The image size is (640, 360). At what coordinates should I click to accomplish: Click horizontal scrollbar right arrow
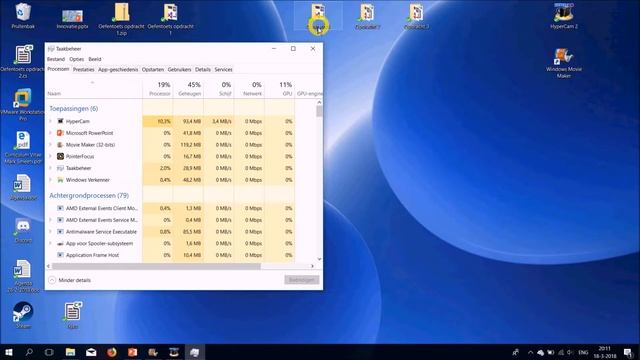(313, 266)
